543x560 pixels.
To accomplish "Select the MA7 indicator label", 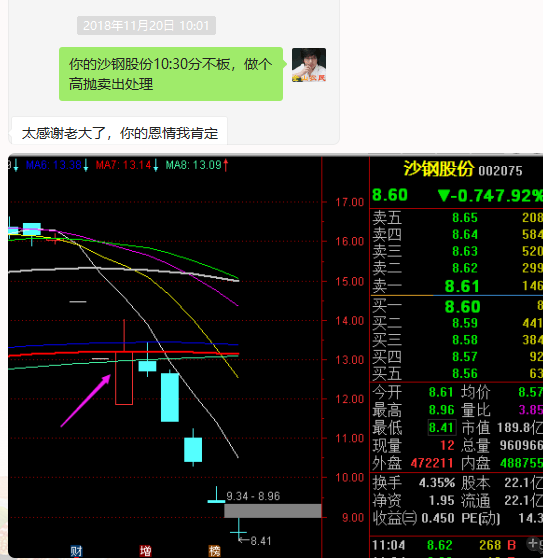I will click(x=123, y=165).
